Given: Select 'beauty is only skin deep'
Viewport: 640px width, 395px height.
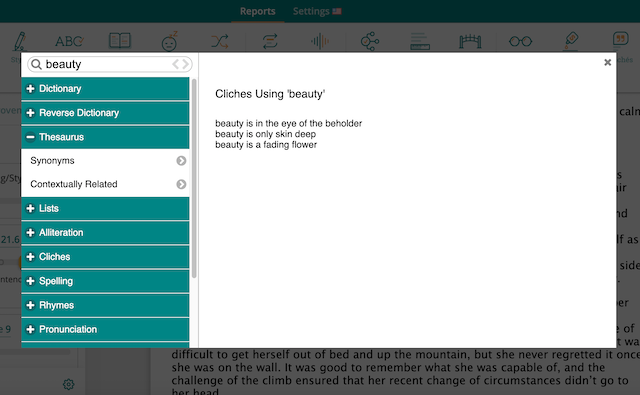Looking at the screenshot, I should click(x=265, y=134).
